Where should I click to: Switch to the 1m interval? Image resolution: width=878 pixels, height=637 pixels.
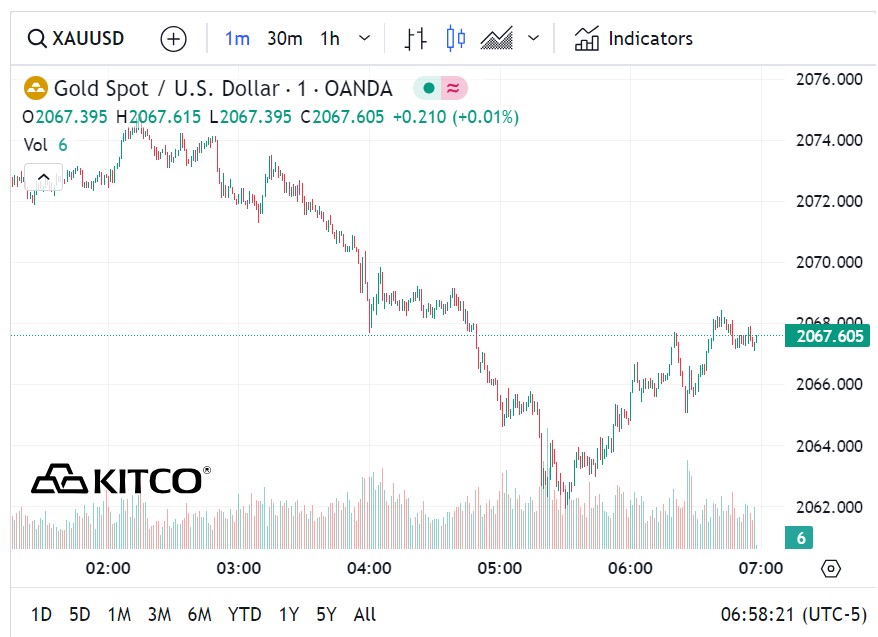[x=237, y=39]
